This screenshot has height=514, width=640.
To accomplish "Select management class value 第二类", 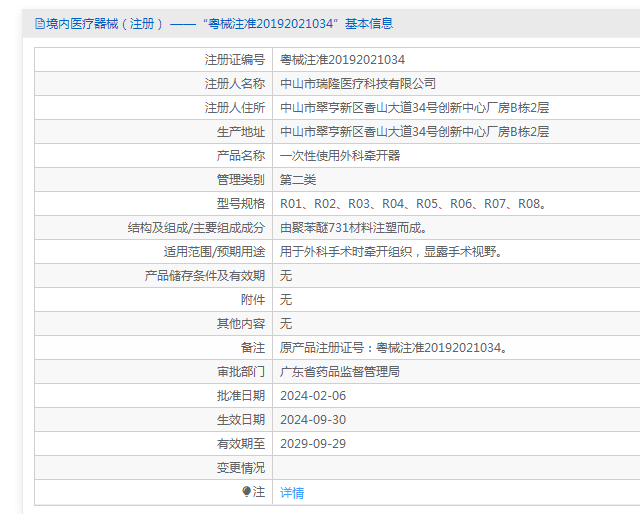I will [298, 180].
